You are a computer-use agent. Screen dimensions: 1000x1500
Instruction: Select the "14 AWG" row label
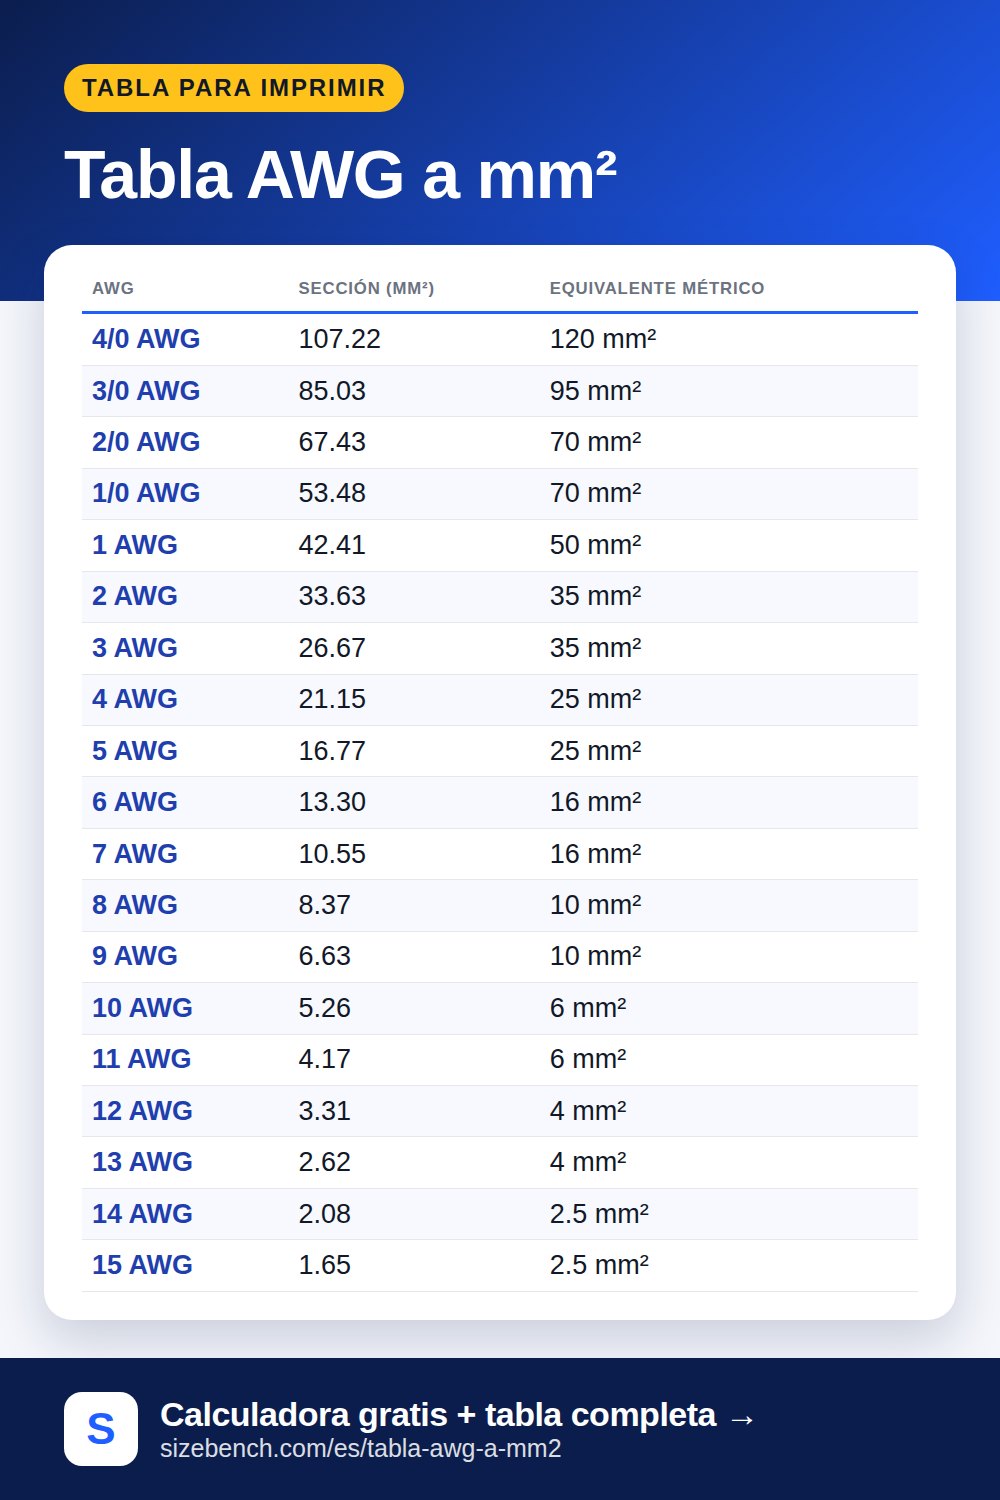pyautogui.click(x=142, y=1214)
